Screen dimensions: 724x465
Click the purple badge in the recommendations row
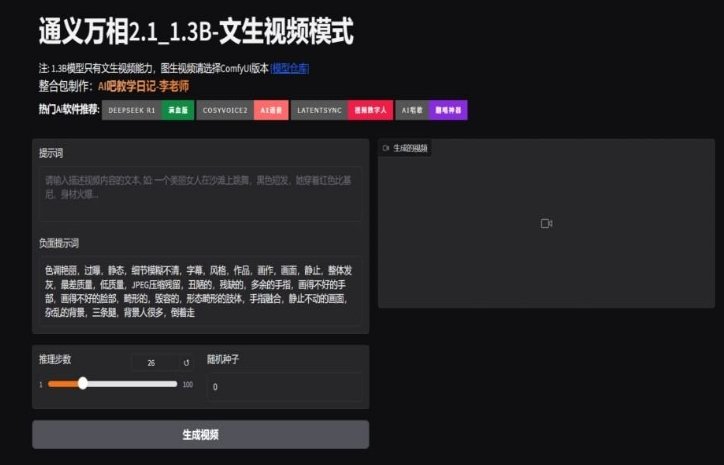point(447,110)
